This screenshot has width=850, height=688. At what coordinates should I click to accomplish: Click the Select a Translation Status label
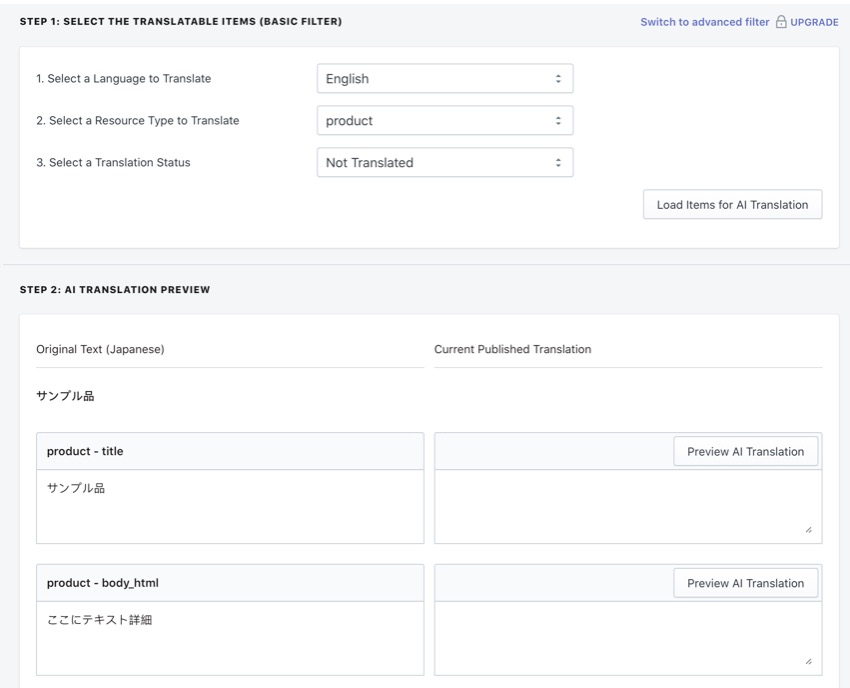[x=113, y=163]
